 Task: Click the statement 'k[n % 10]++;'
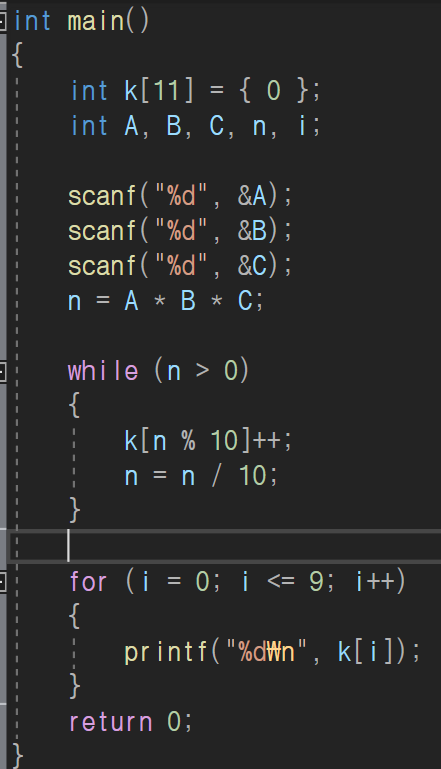coord(208,440)
